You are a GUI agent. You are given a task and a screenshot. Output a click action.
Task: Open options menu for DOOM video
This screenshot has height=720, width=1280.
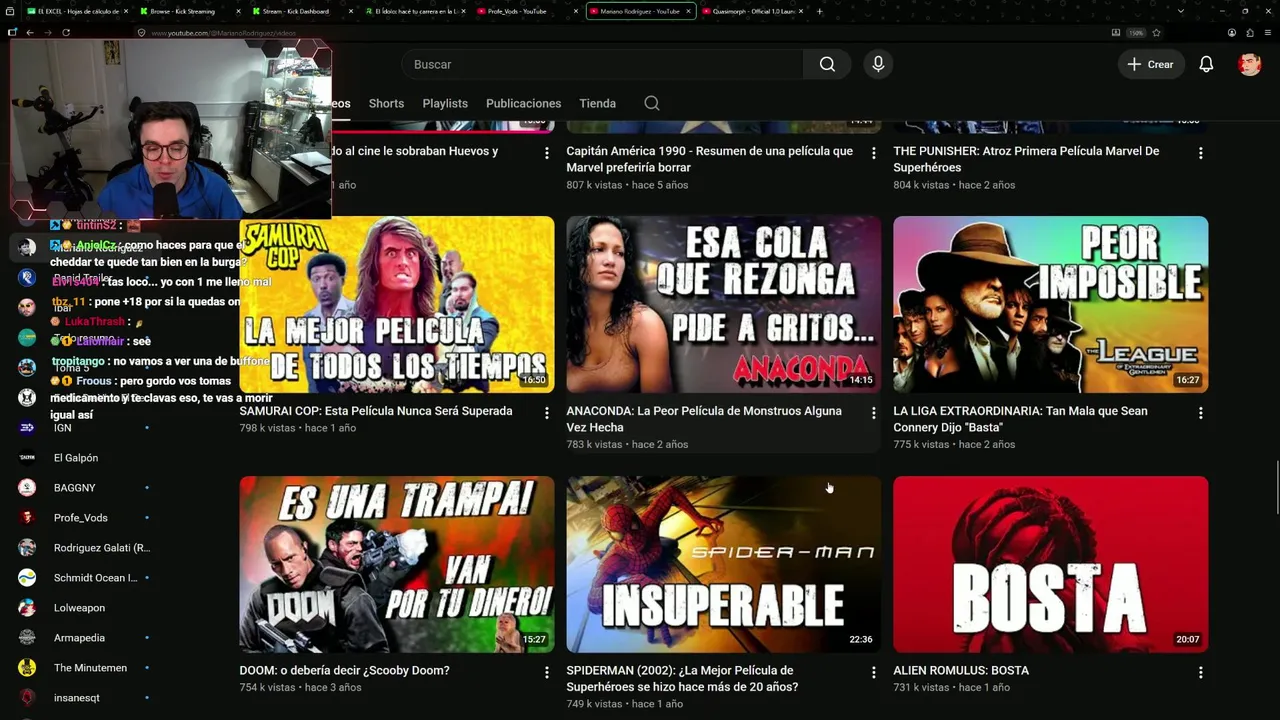547,673
